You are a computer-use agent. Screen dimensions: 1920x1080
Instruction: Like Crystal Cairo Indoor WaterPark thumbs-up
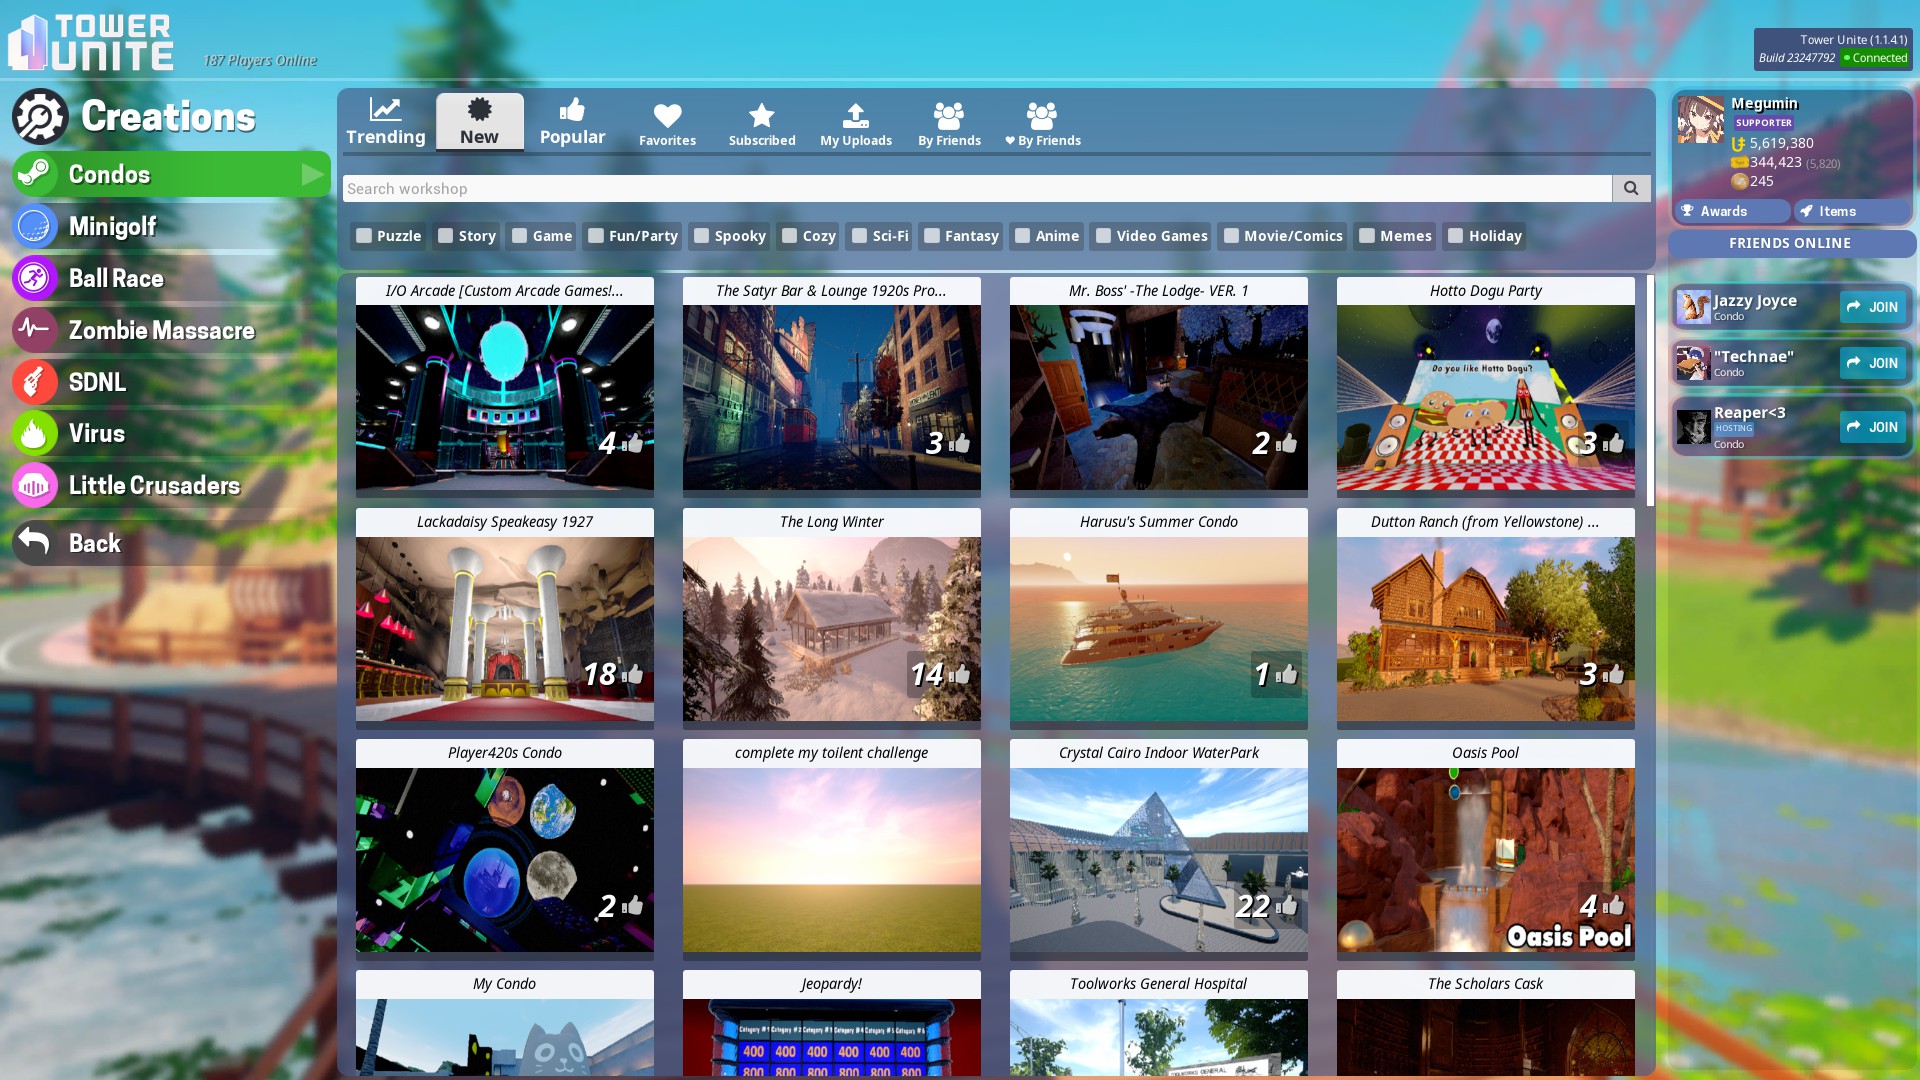(1287, 905)
